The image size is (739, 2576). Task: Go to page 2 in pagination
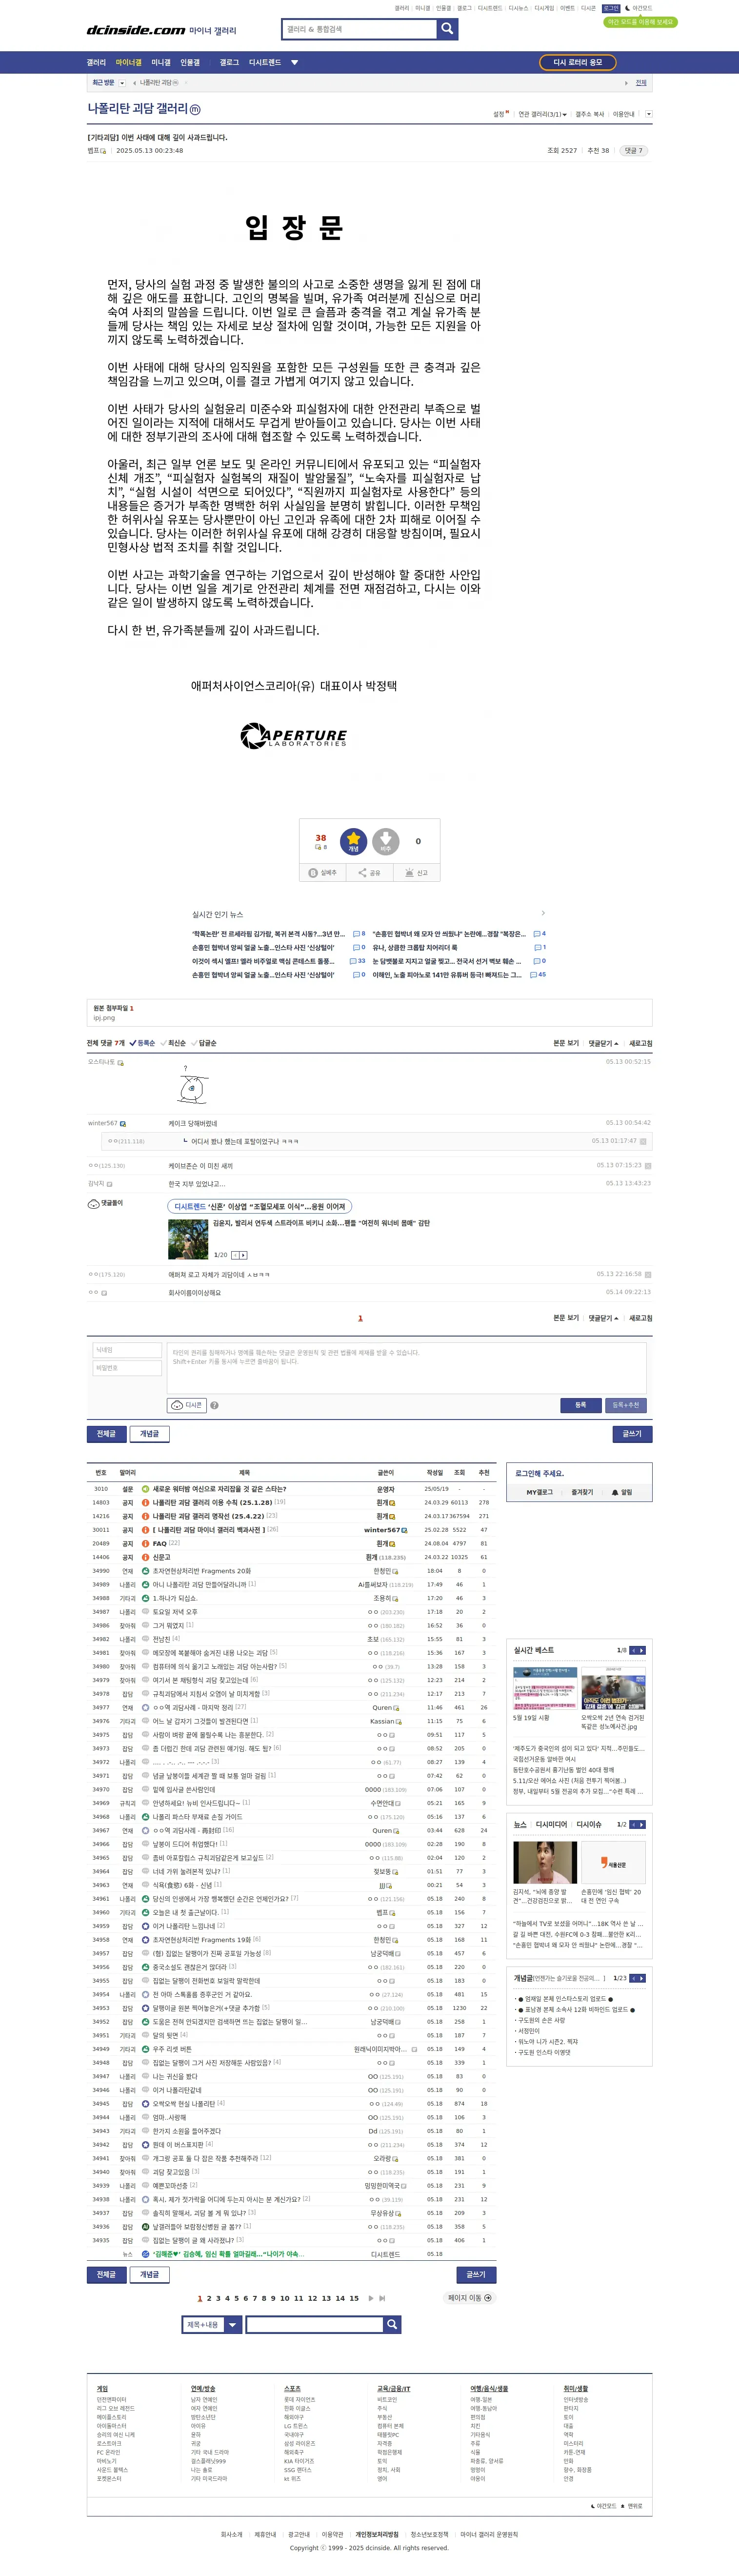click(209, 2298)
